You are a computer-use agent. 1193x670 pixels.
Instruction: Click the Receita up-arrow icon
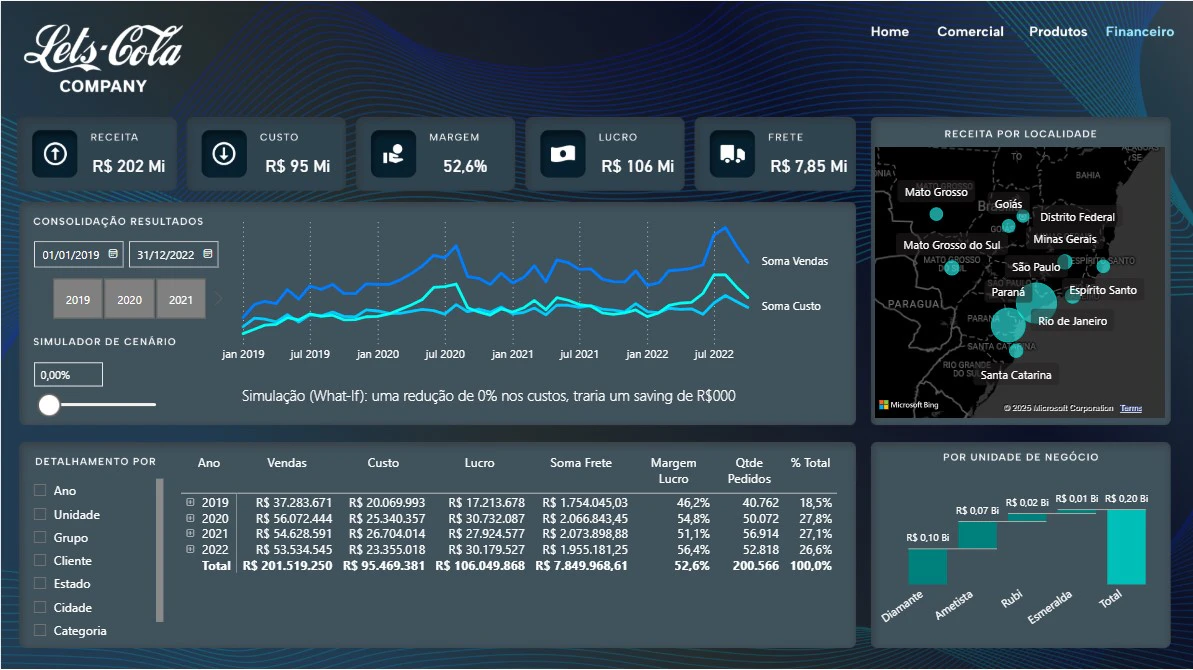(x=55, y=154)
